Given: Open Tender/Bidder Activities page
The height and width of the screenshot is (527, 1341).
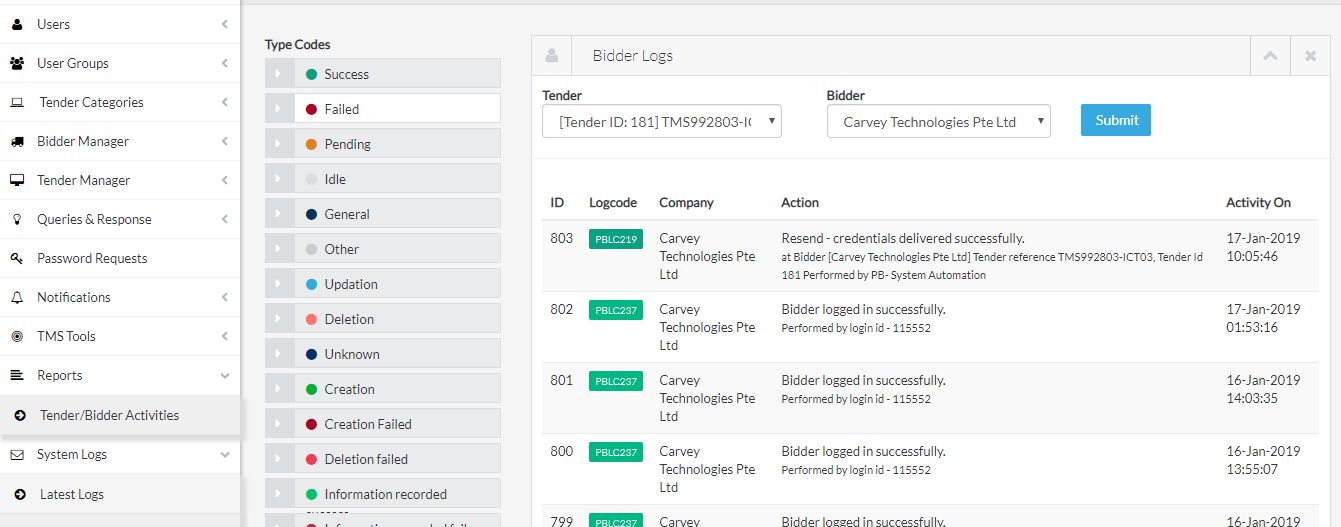Looking at the screenshot, I should coord(120,415).
